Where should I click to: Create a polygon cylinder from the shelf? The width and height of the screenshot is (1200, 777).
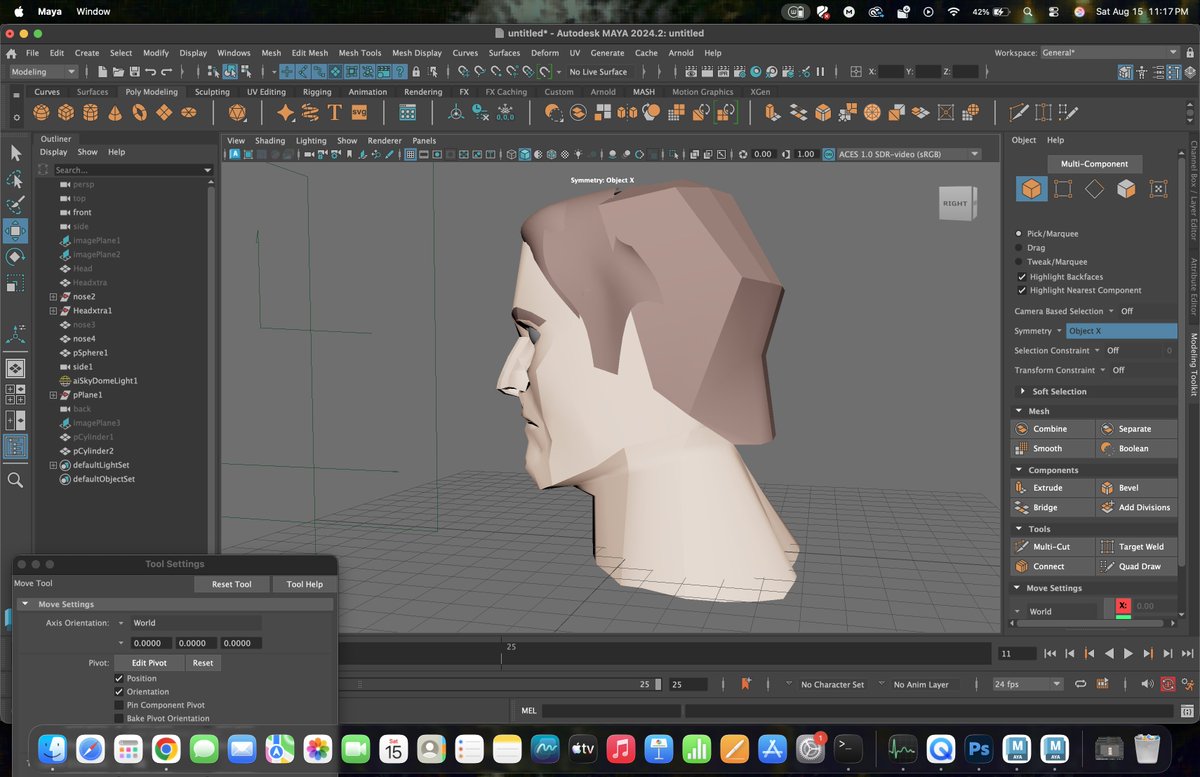[90, 112]
